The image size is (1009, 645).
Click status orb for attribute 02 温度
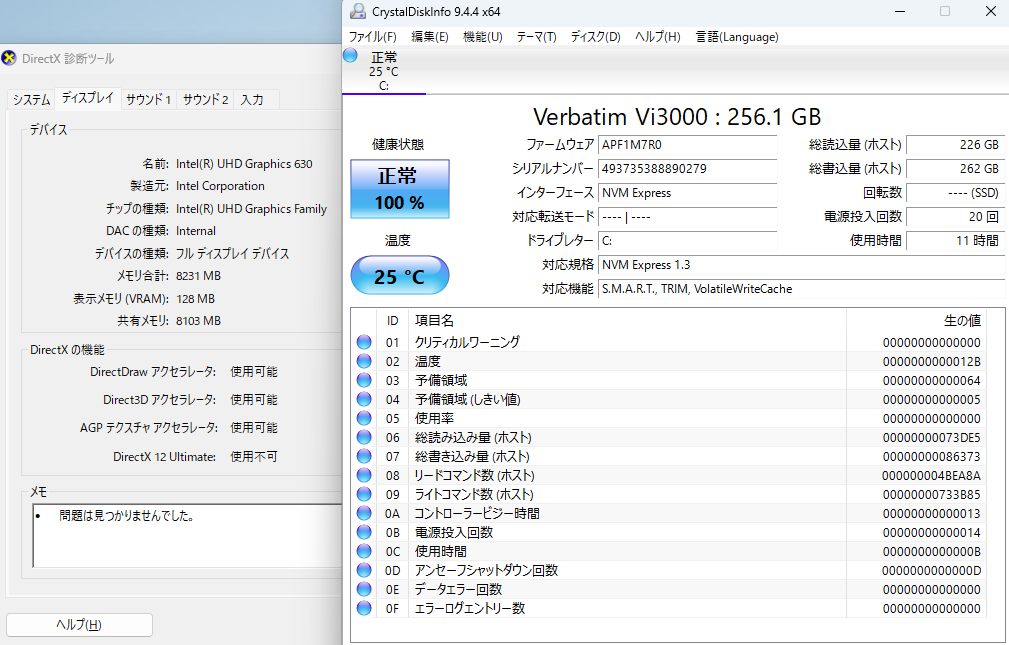[364, 361]
